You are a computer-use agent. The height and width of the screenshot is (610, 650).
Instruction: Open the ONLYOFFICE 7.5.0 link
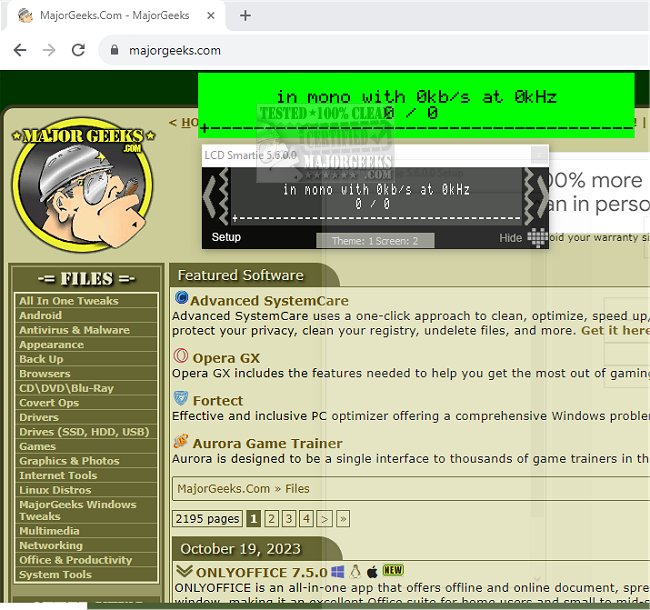262,572
